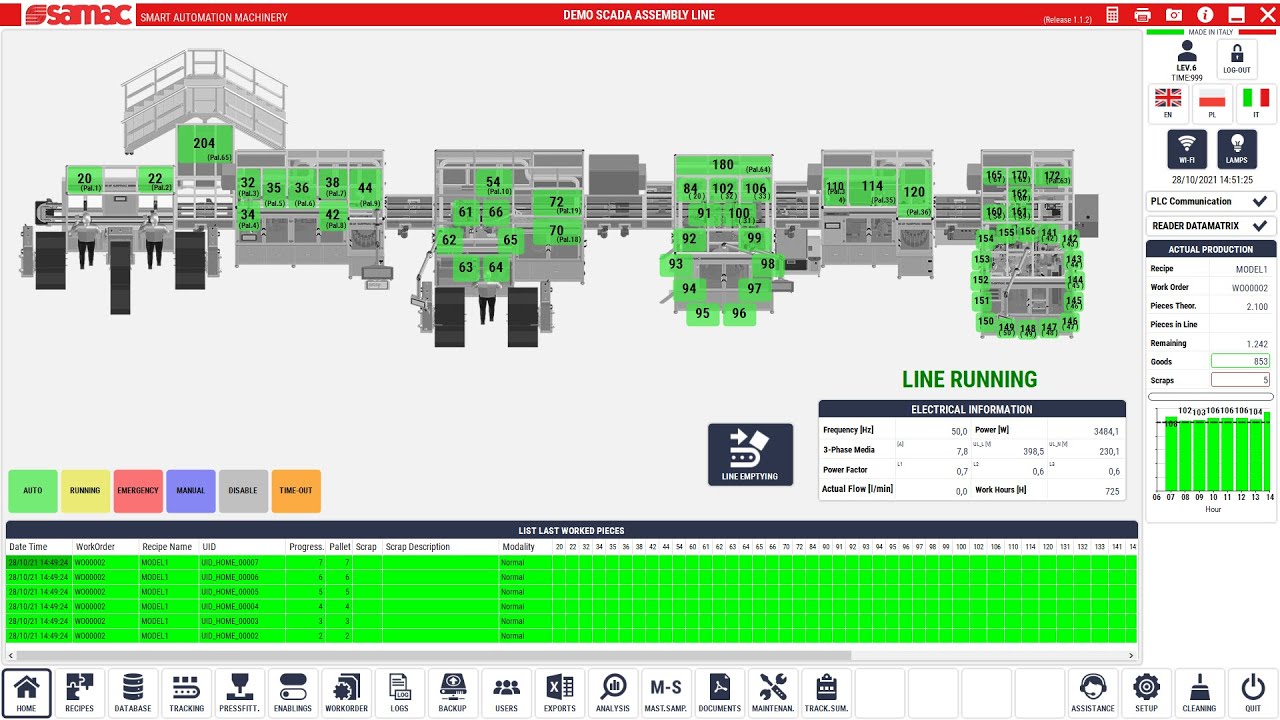
Task: Open the MAINTENAN. page
Action: (773, 693)
